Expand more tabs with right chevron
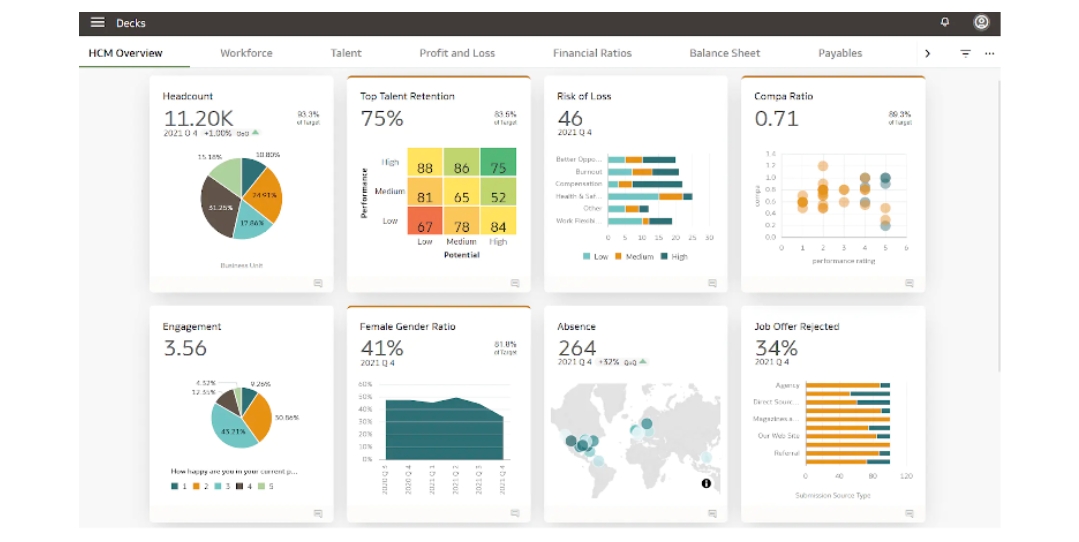 pos(927,54)
